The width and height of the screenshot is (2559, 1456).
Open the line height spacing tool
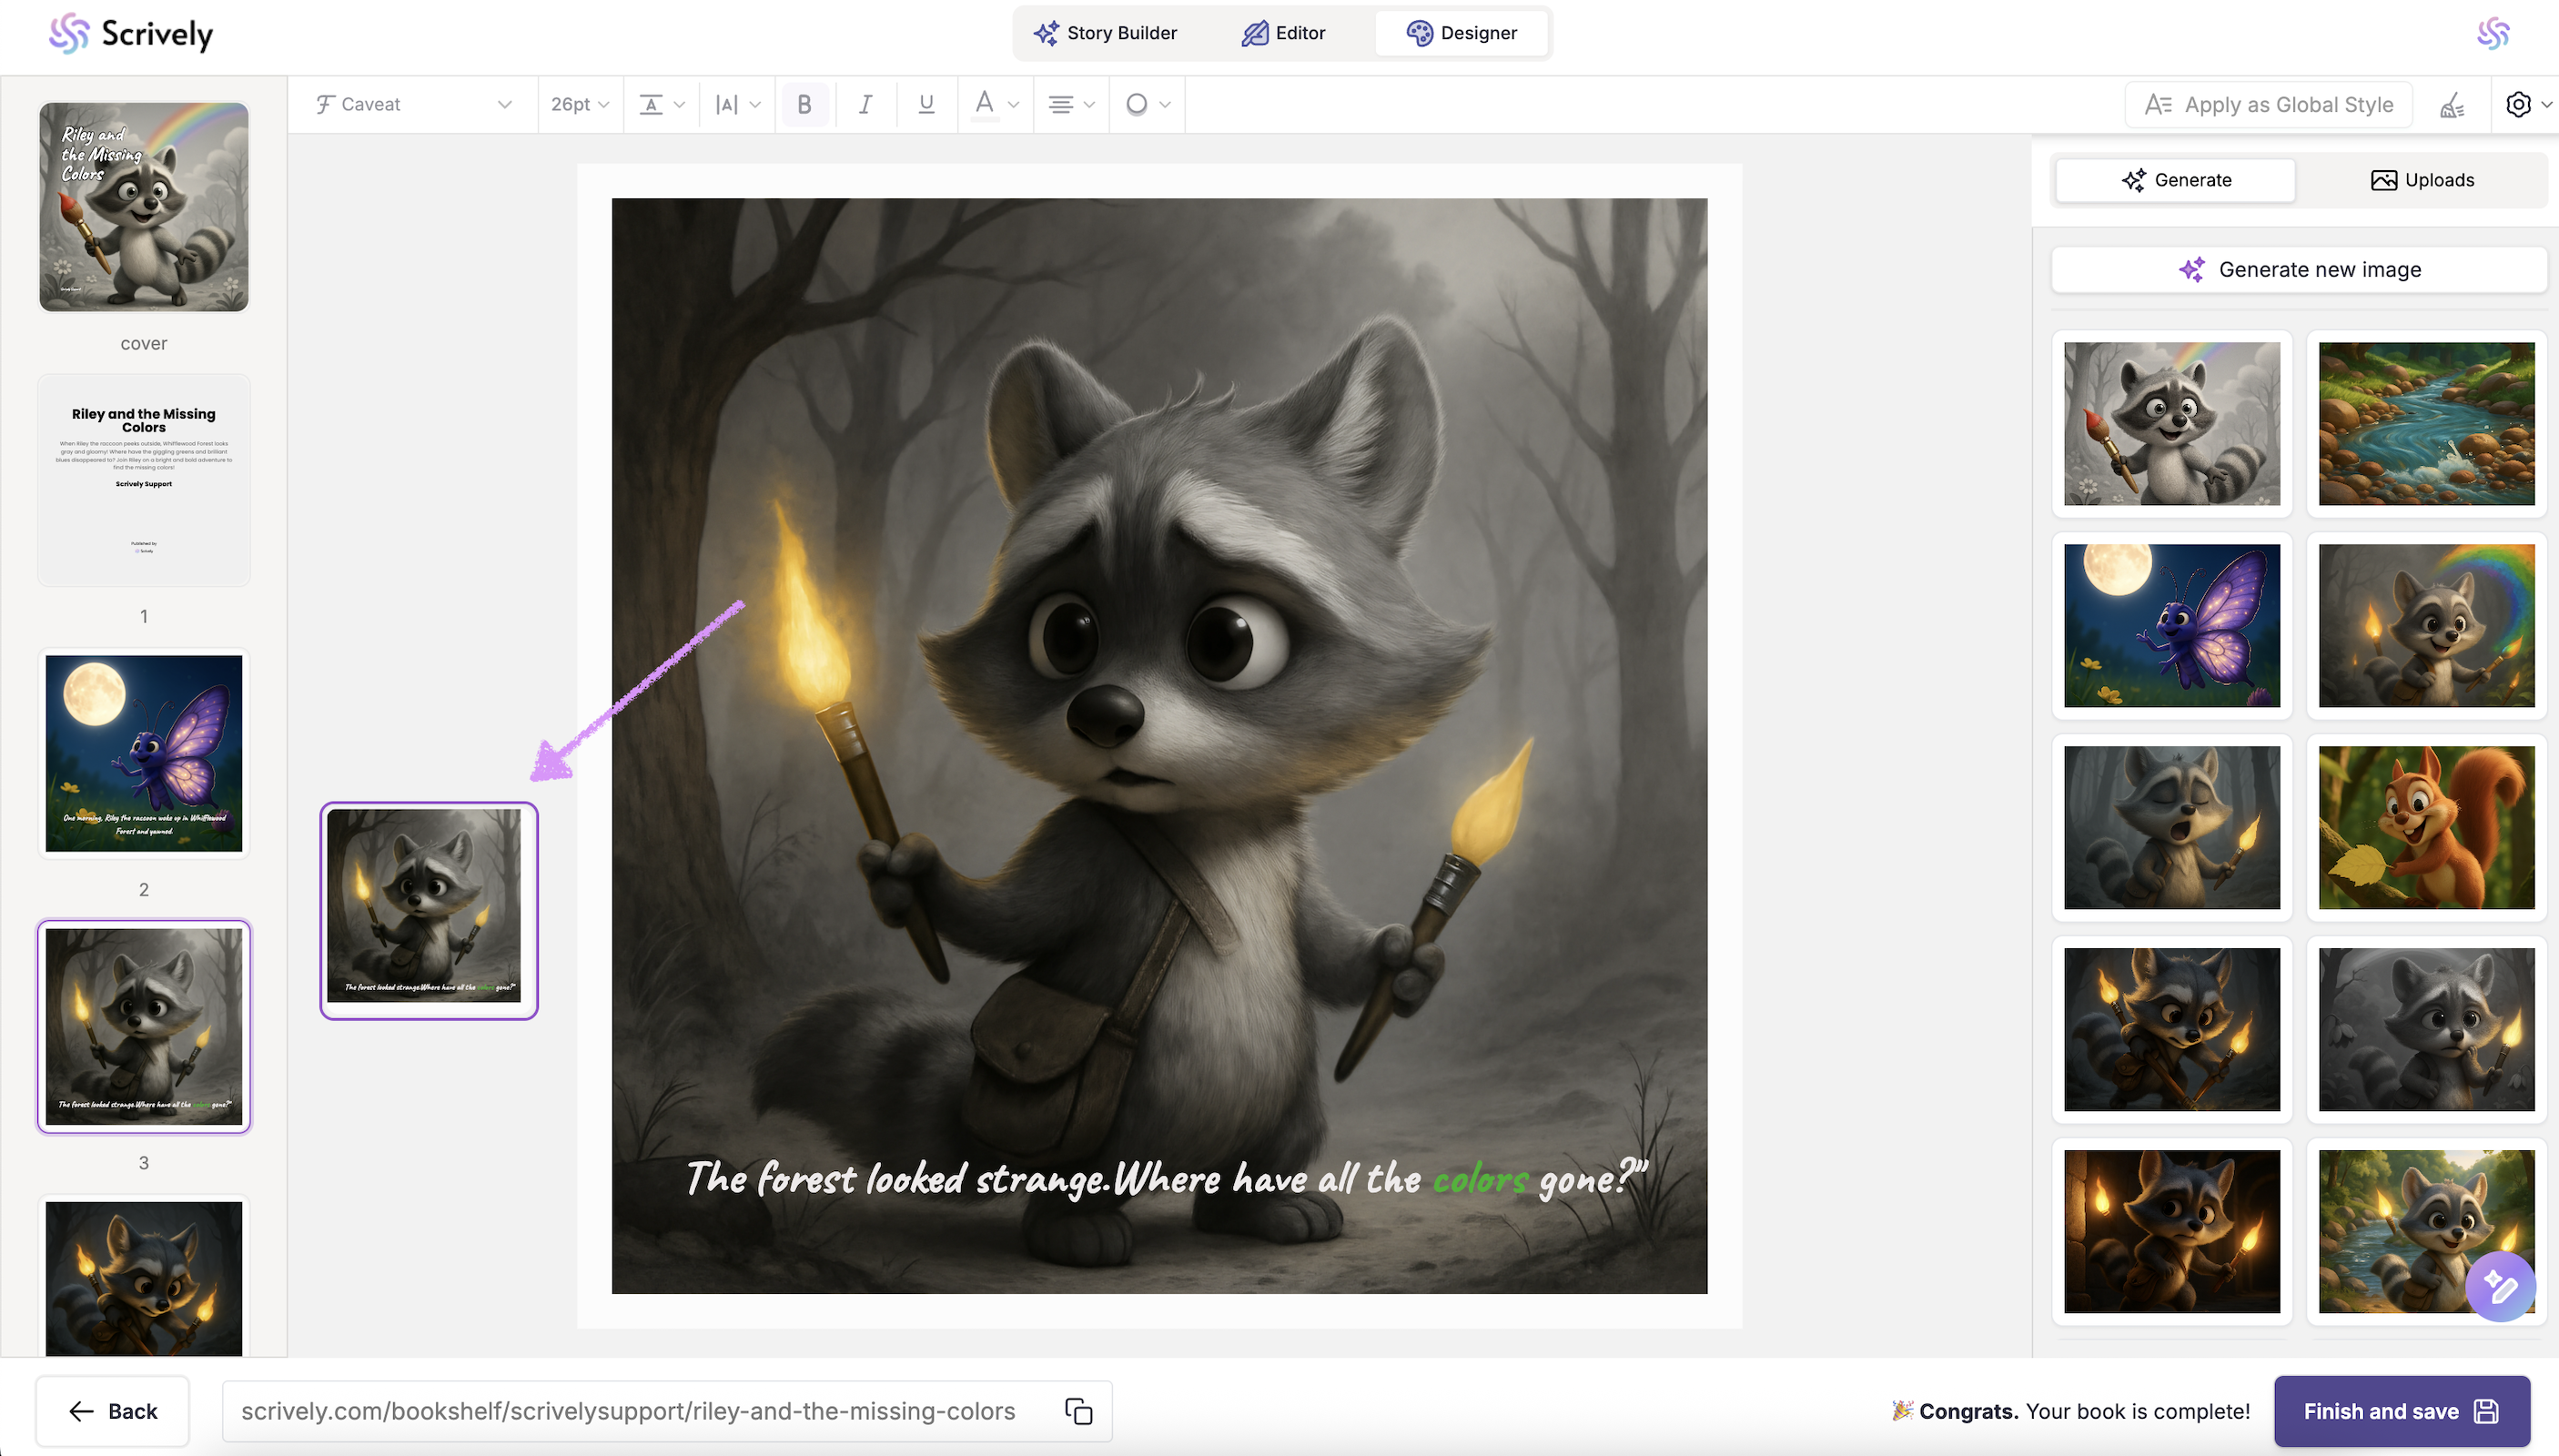coord(661,104)
